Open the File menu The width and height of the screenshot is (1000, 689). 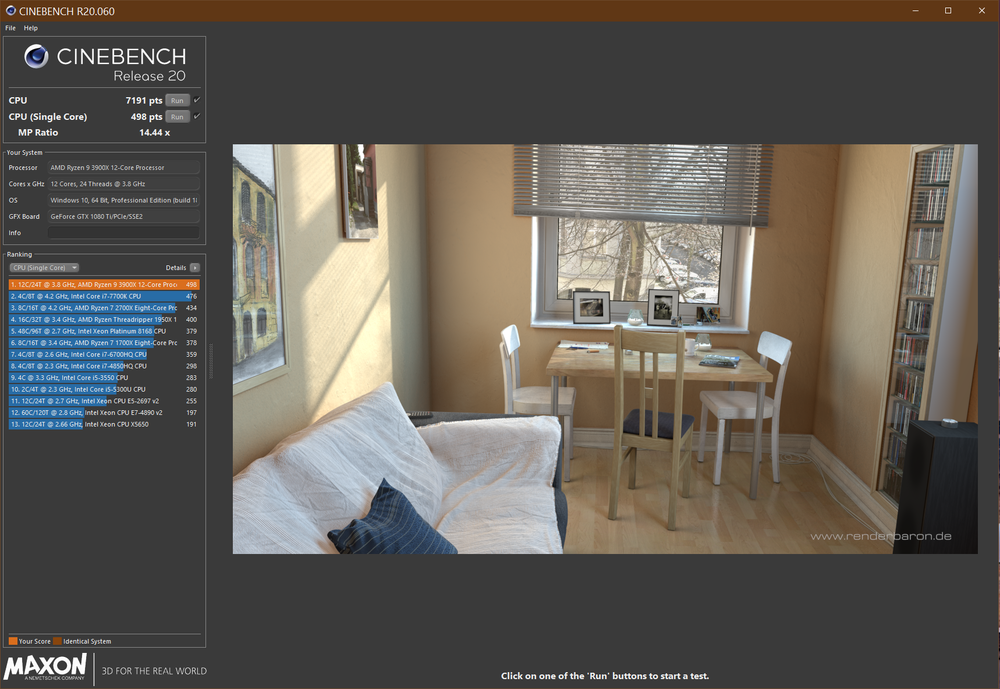[10, 28]
